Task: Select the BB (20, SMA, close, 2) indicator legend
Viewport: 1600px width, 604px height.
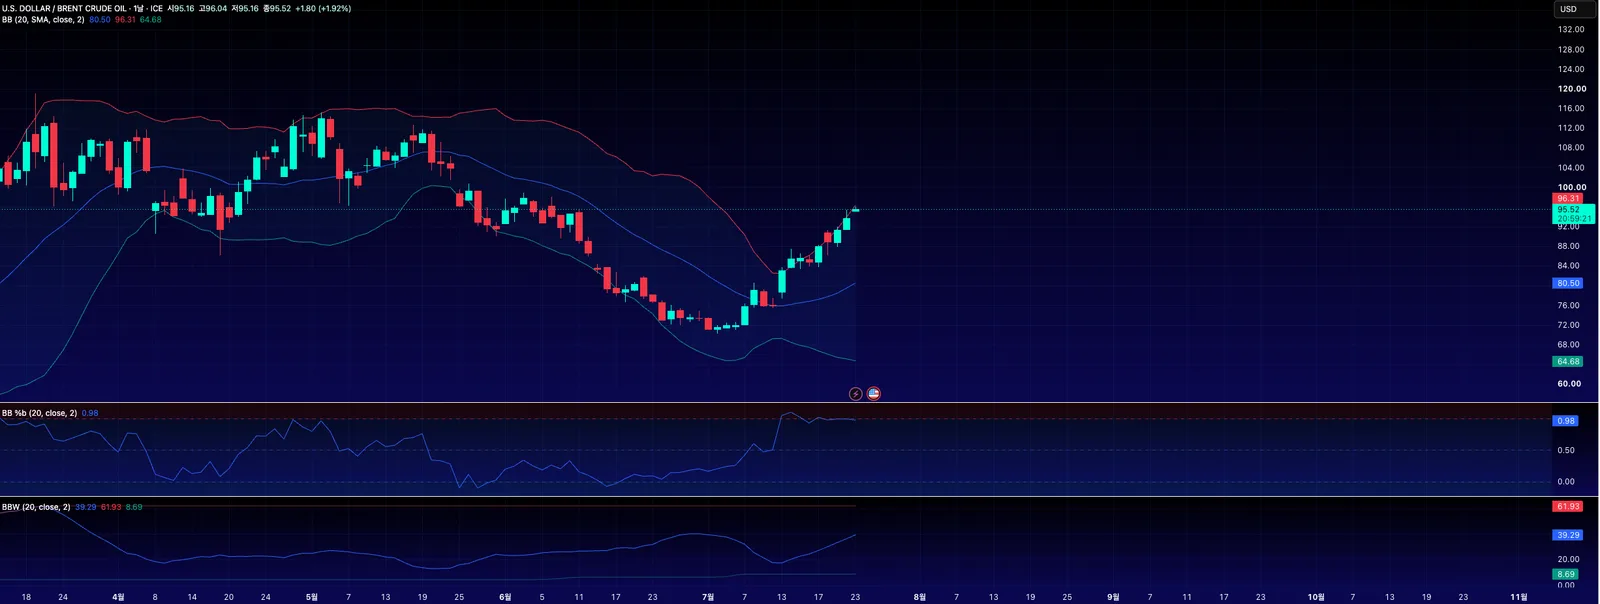Action: pos(43,20)
